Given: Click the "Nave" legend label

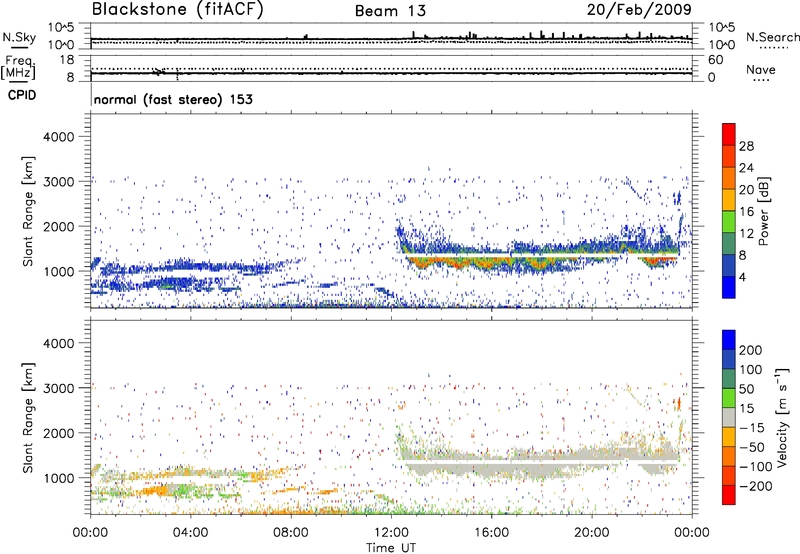Looking at the screenshot, I should tap(761, 69).
